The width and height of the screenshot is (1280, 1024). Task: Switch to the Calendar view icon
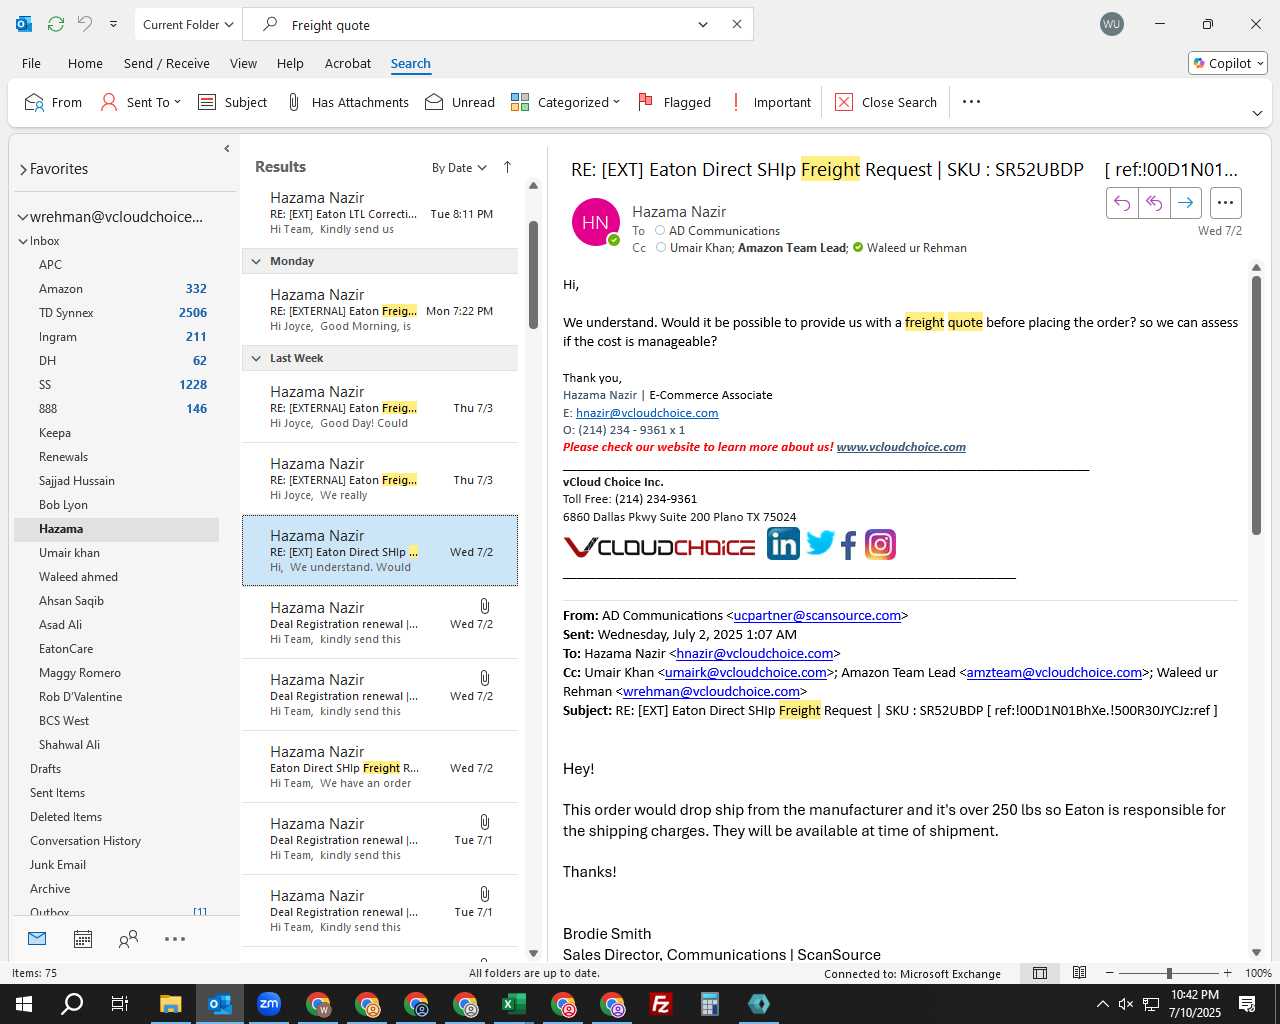tap(83, 939)
